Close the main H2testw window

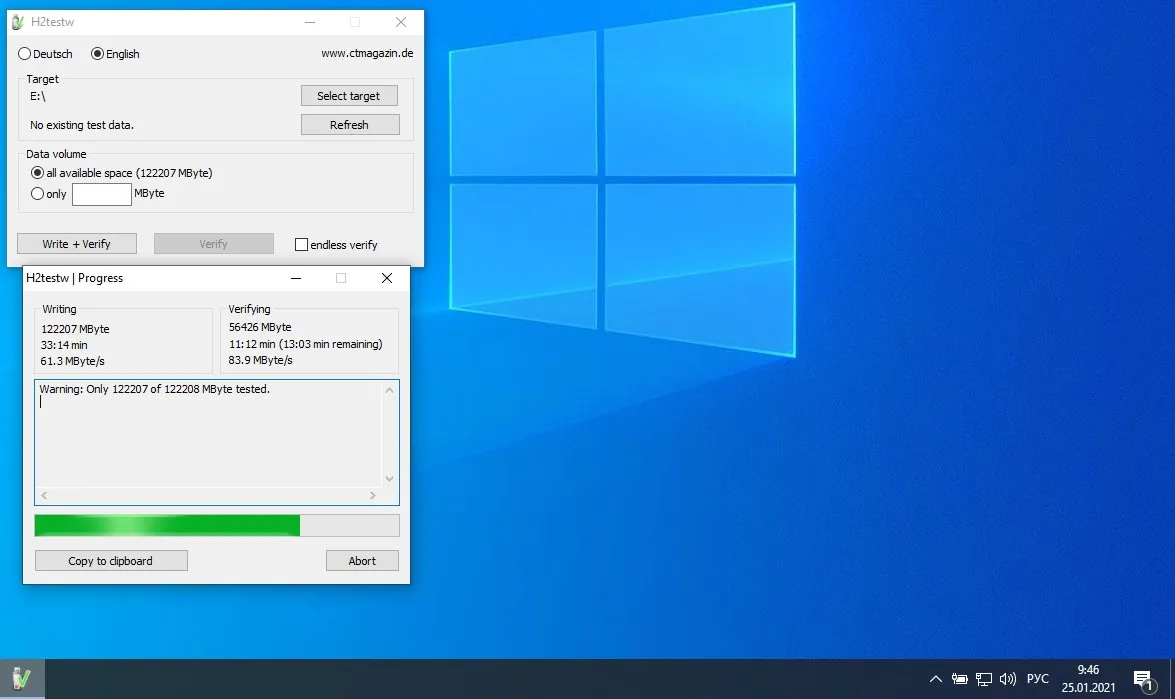(x=401, y=22)
